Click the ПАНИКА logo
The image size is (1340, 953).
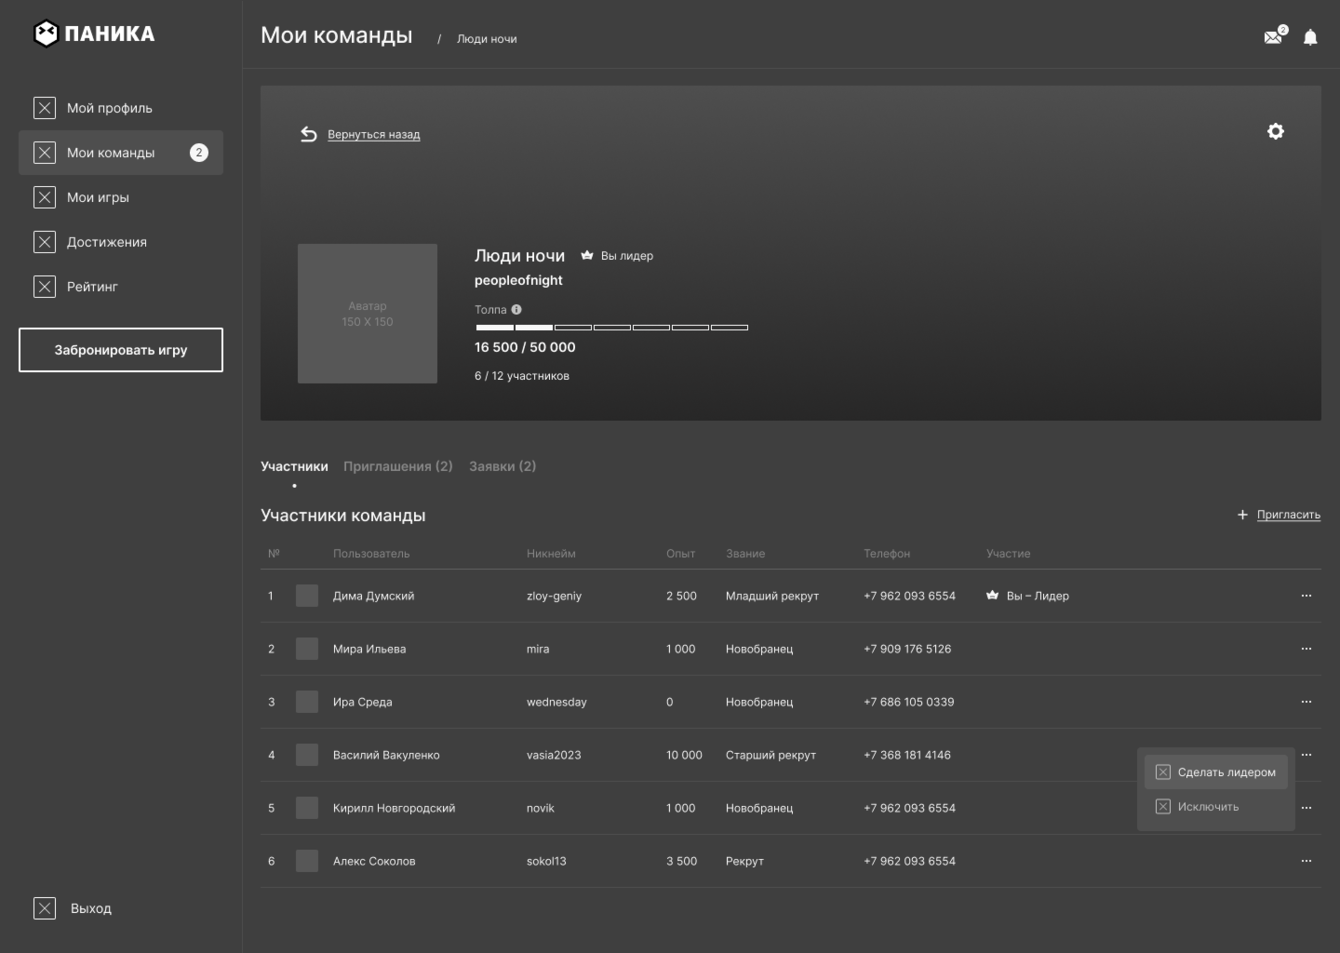click(x=95, y=34)
